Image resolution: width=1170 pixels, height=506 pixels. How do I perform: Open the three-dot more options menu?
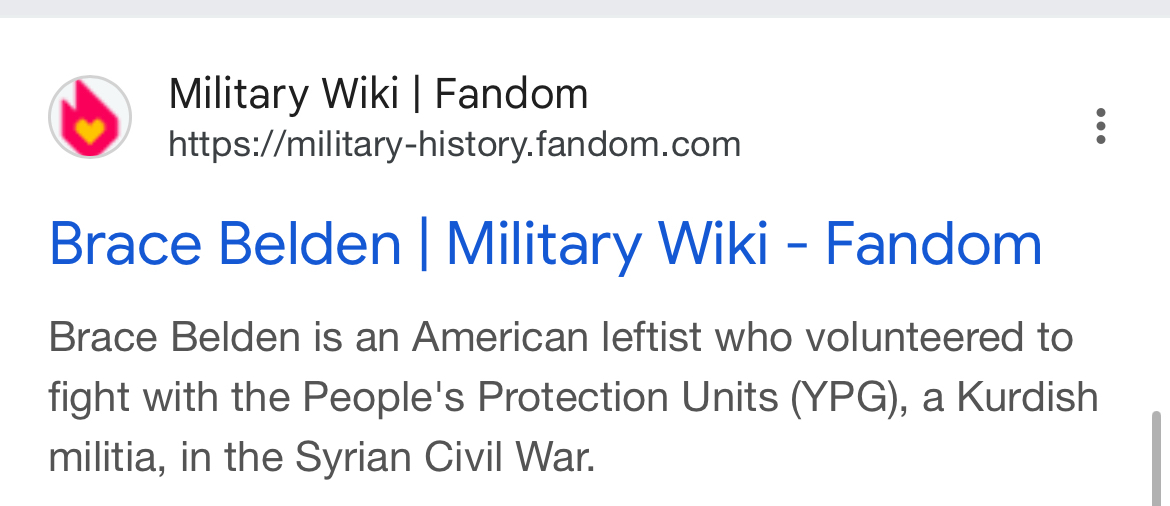pos(1100,127)
